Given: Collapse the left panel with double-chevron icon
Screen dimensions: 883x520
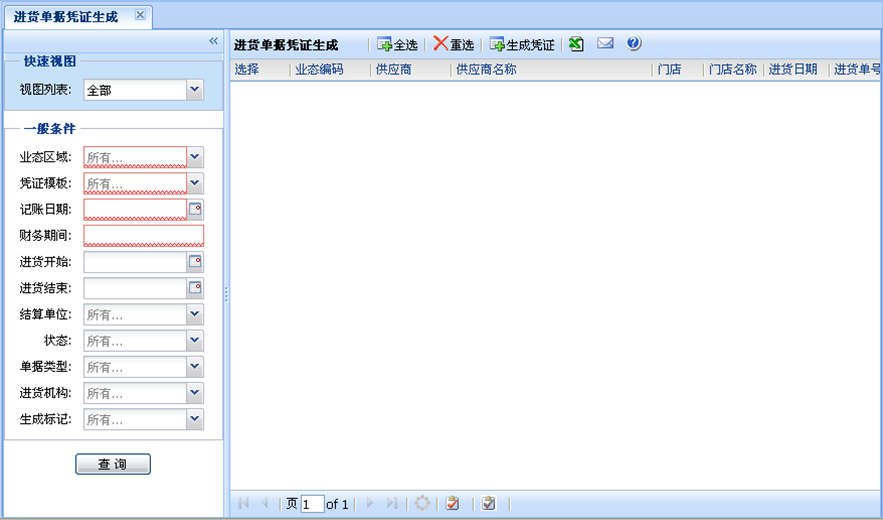Looking at the screenshot, I should [213, 41].
